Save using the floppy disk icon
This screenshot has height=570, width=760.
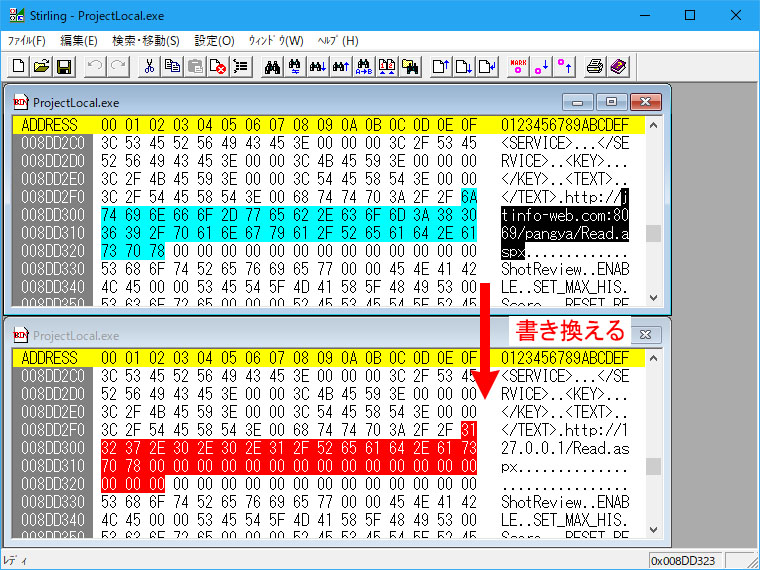[x=63, y=67]
